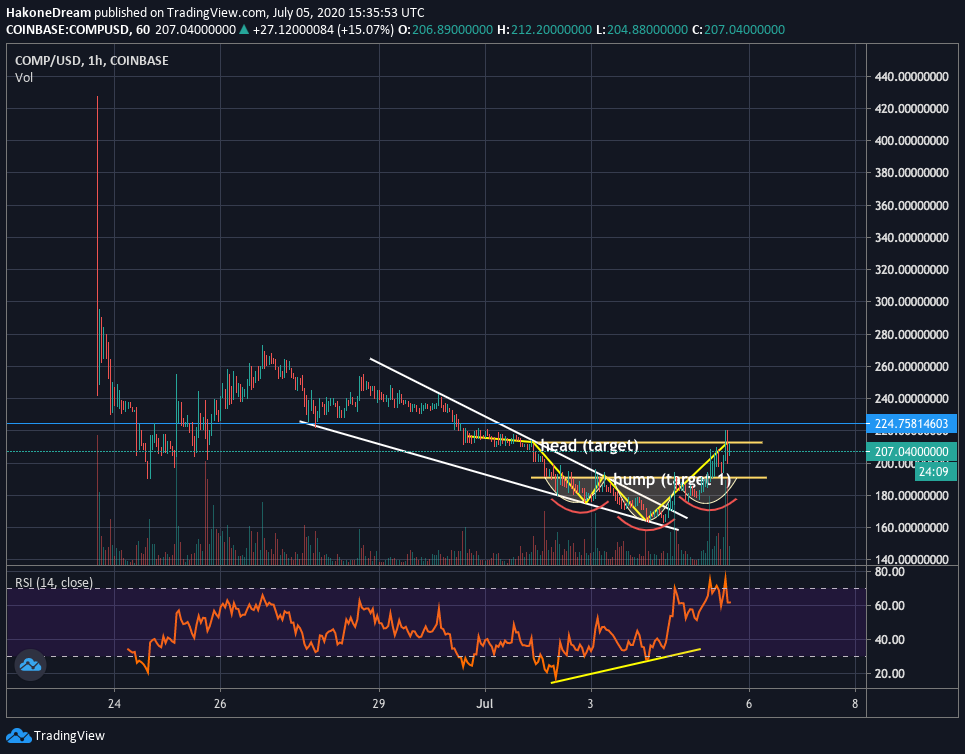
Task: Click the 160.00000000 price axis label
Action: click(x=912, y=527)
